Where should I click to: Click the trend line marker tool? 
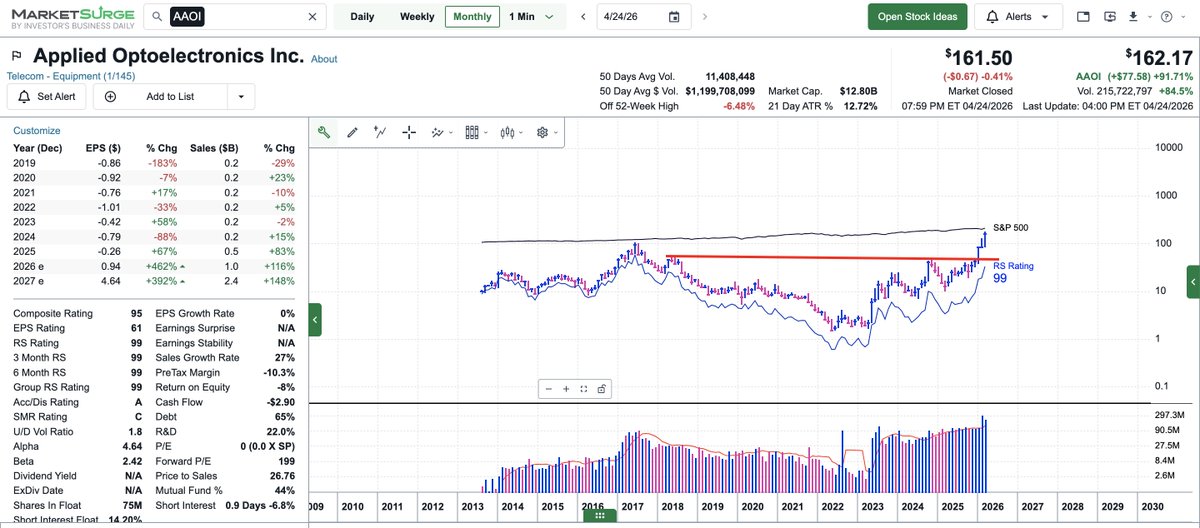380,132
